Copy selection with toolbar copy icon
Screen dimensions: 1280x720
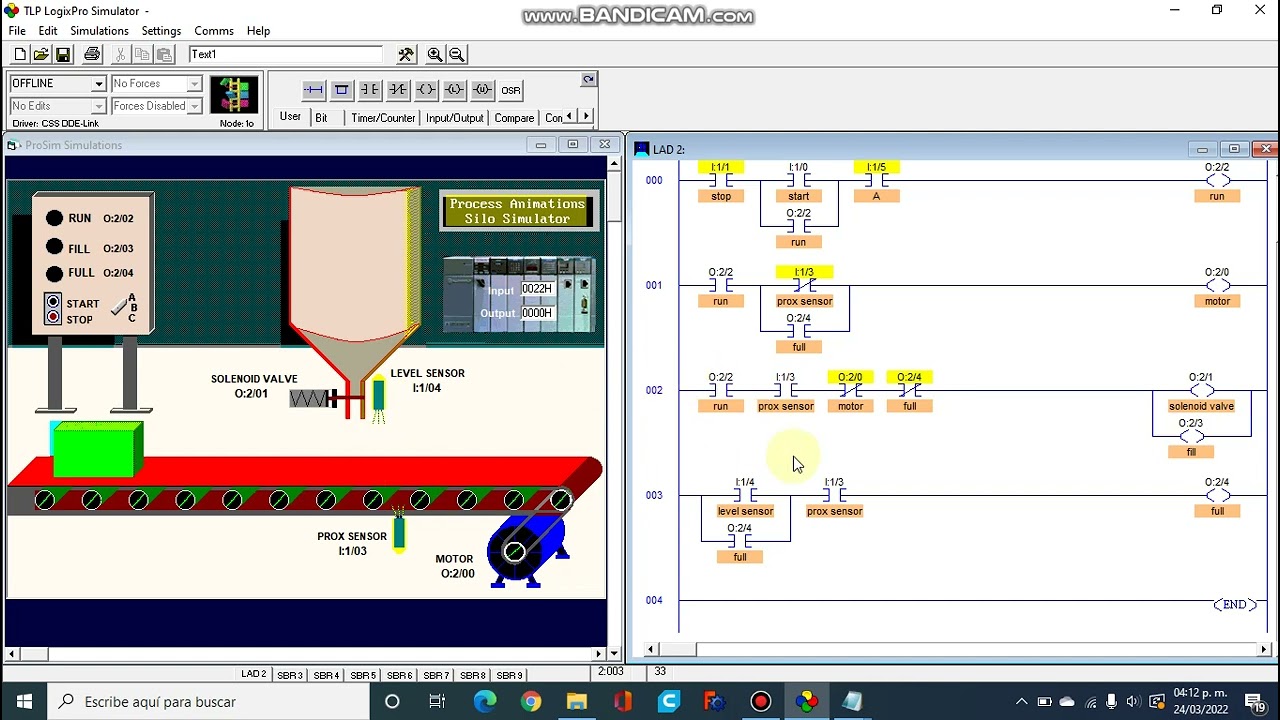(x=143, y=54)
